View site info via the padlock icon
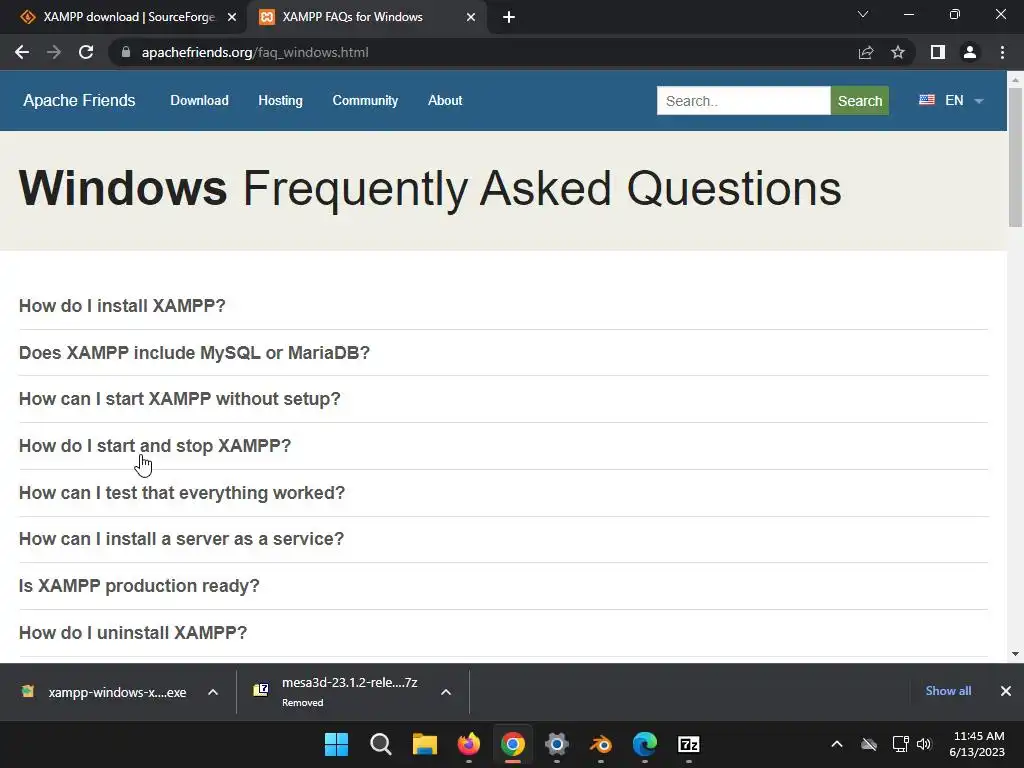 tap(126, 52)
